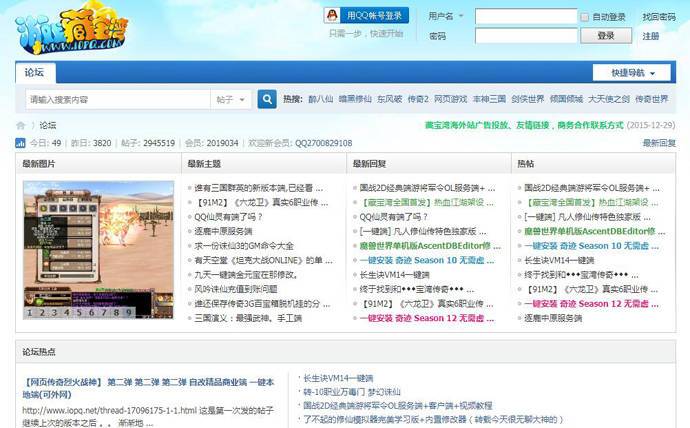Image resolution: width=690 pixels, height=428 pixels.
Task: Open the 帖子 search type dropdown
Action: tap(231, 99)
